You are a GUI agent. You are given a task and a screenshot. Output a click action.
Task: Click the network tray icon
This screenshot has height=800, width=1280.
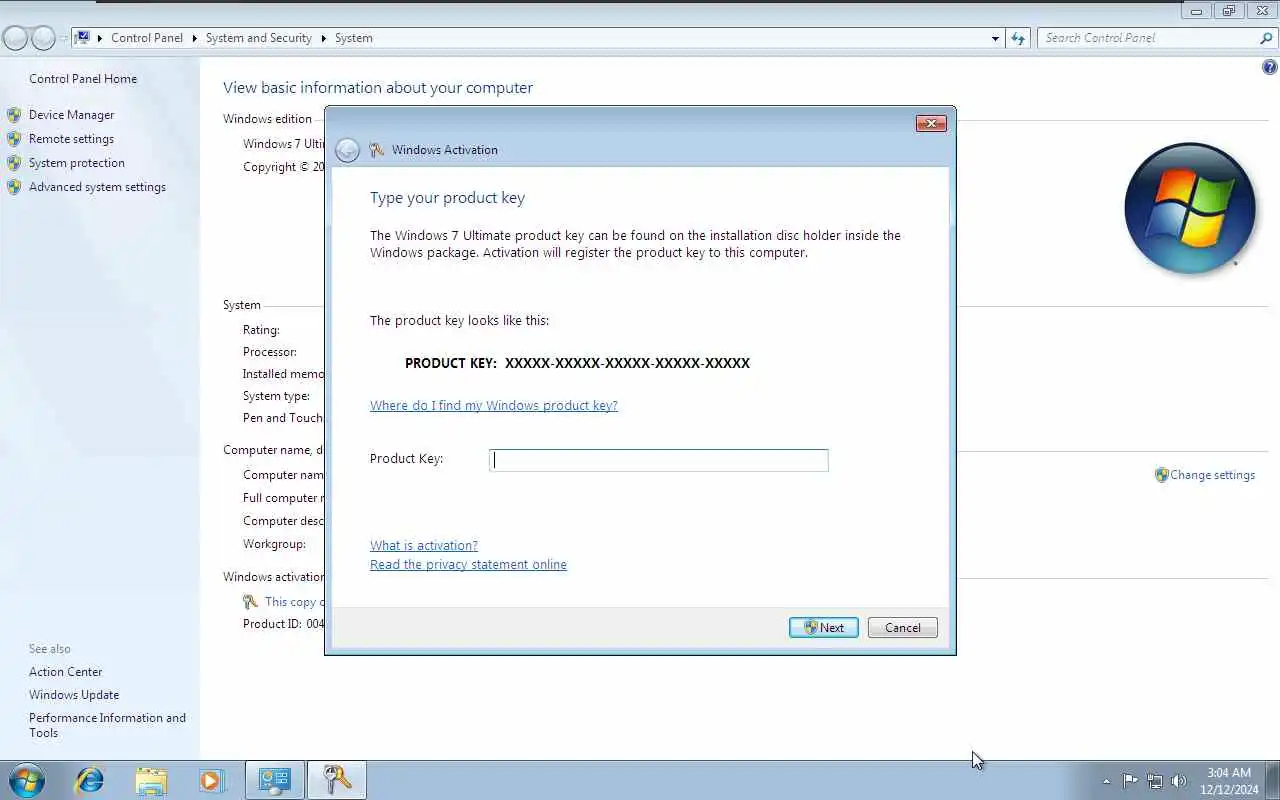pos(1155,781)
